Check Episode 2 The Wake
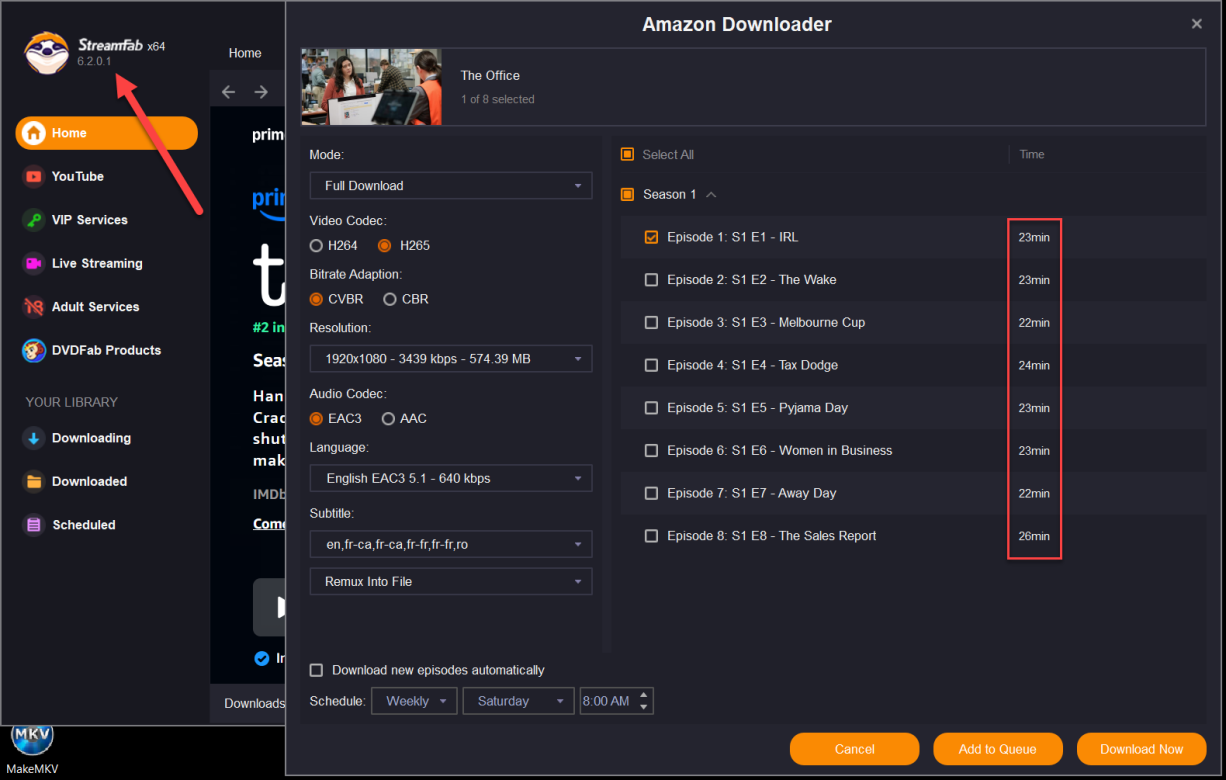Viewport: 1226px width, 780px height. 651,280
